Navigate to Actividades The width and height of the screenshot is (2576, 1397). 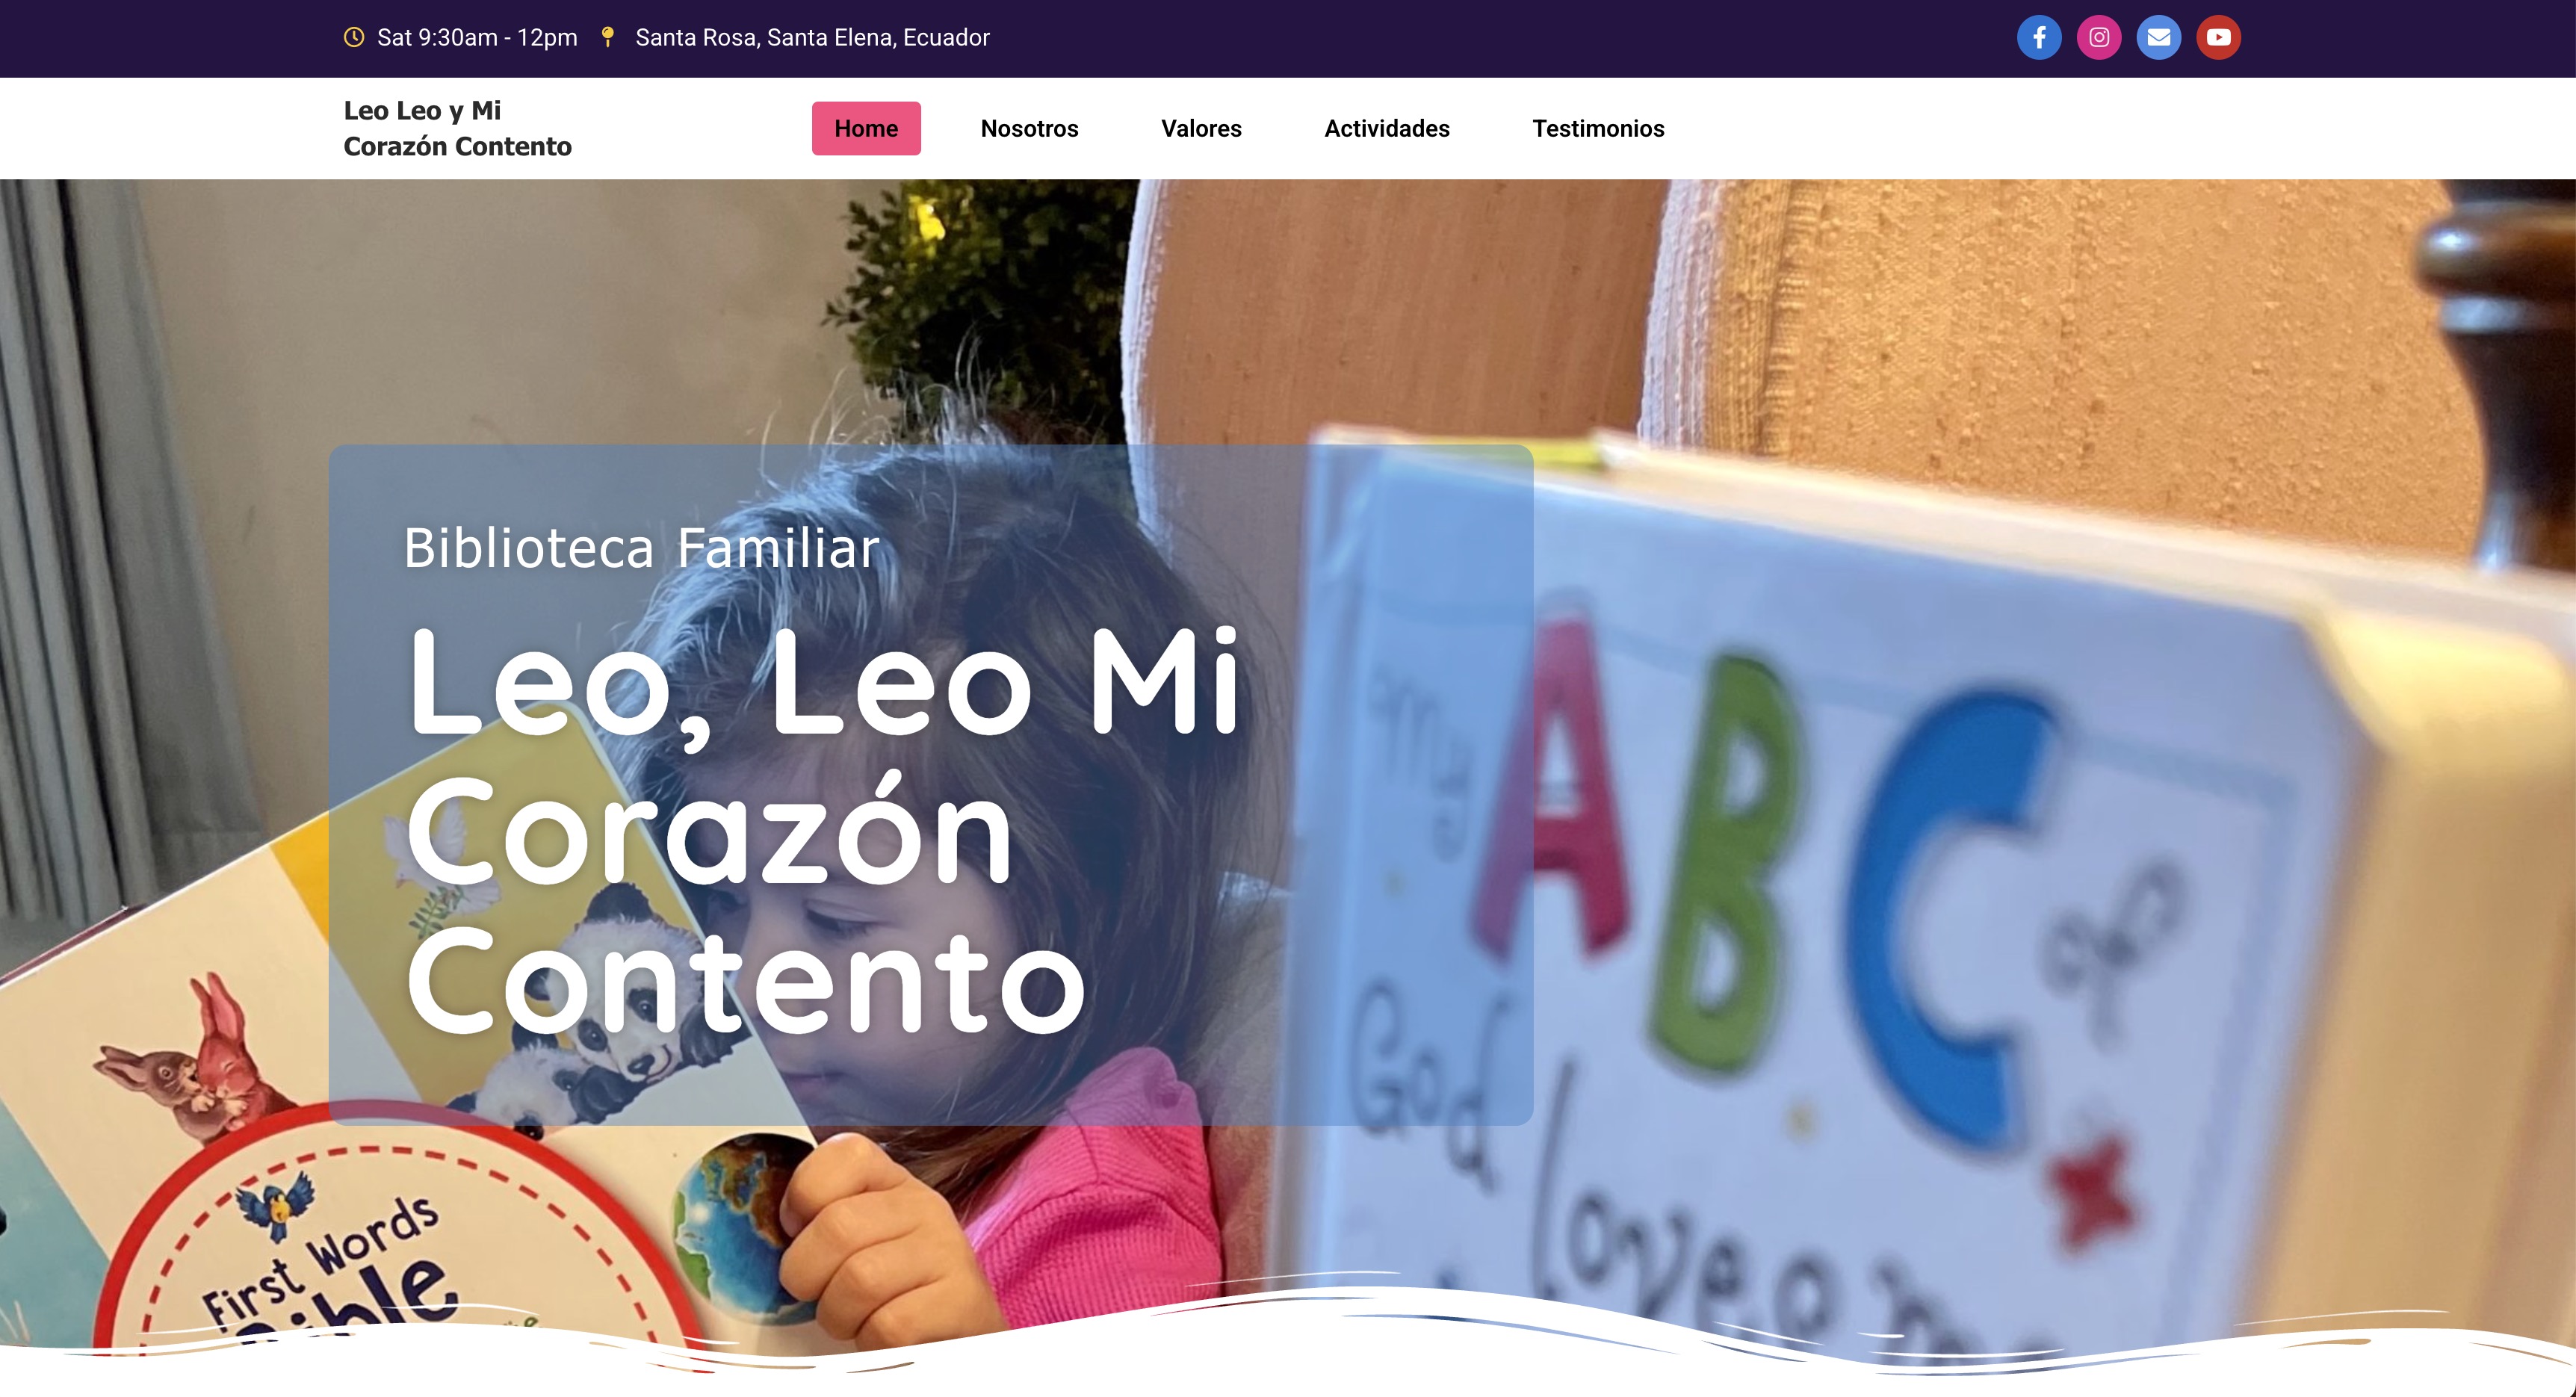coord(1387,128)
